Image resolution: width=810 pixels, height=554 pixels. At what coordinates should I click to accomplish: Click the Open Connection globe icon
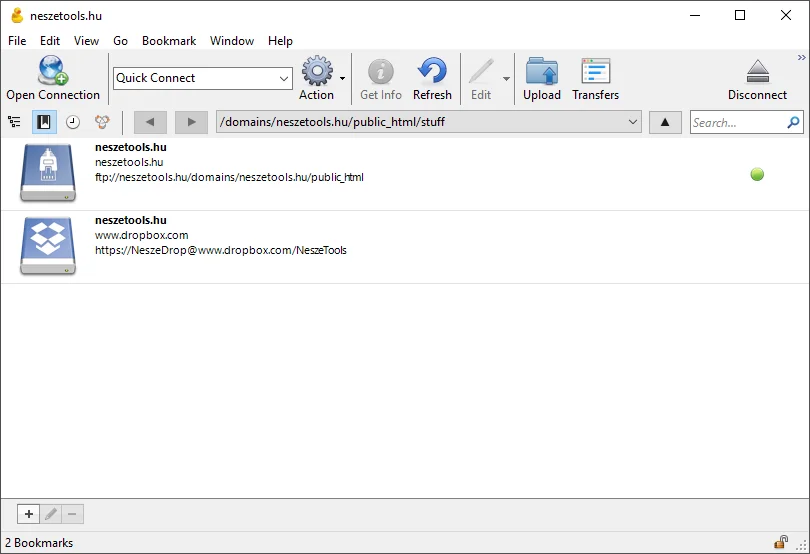coord(53,71)
